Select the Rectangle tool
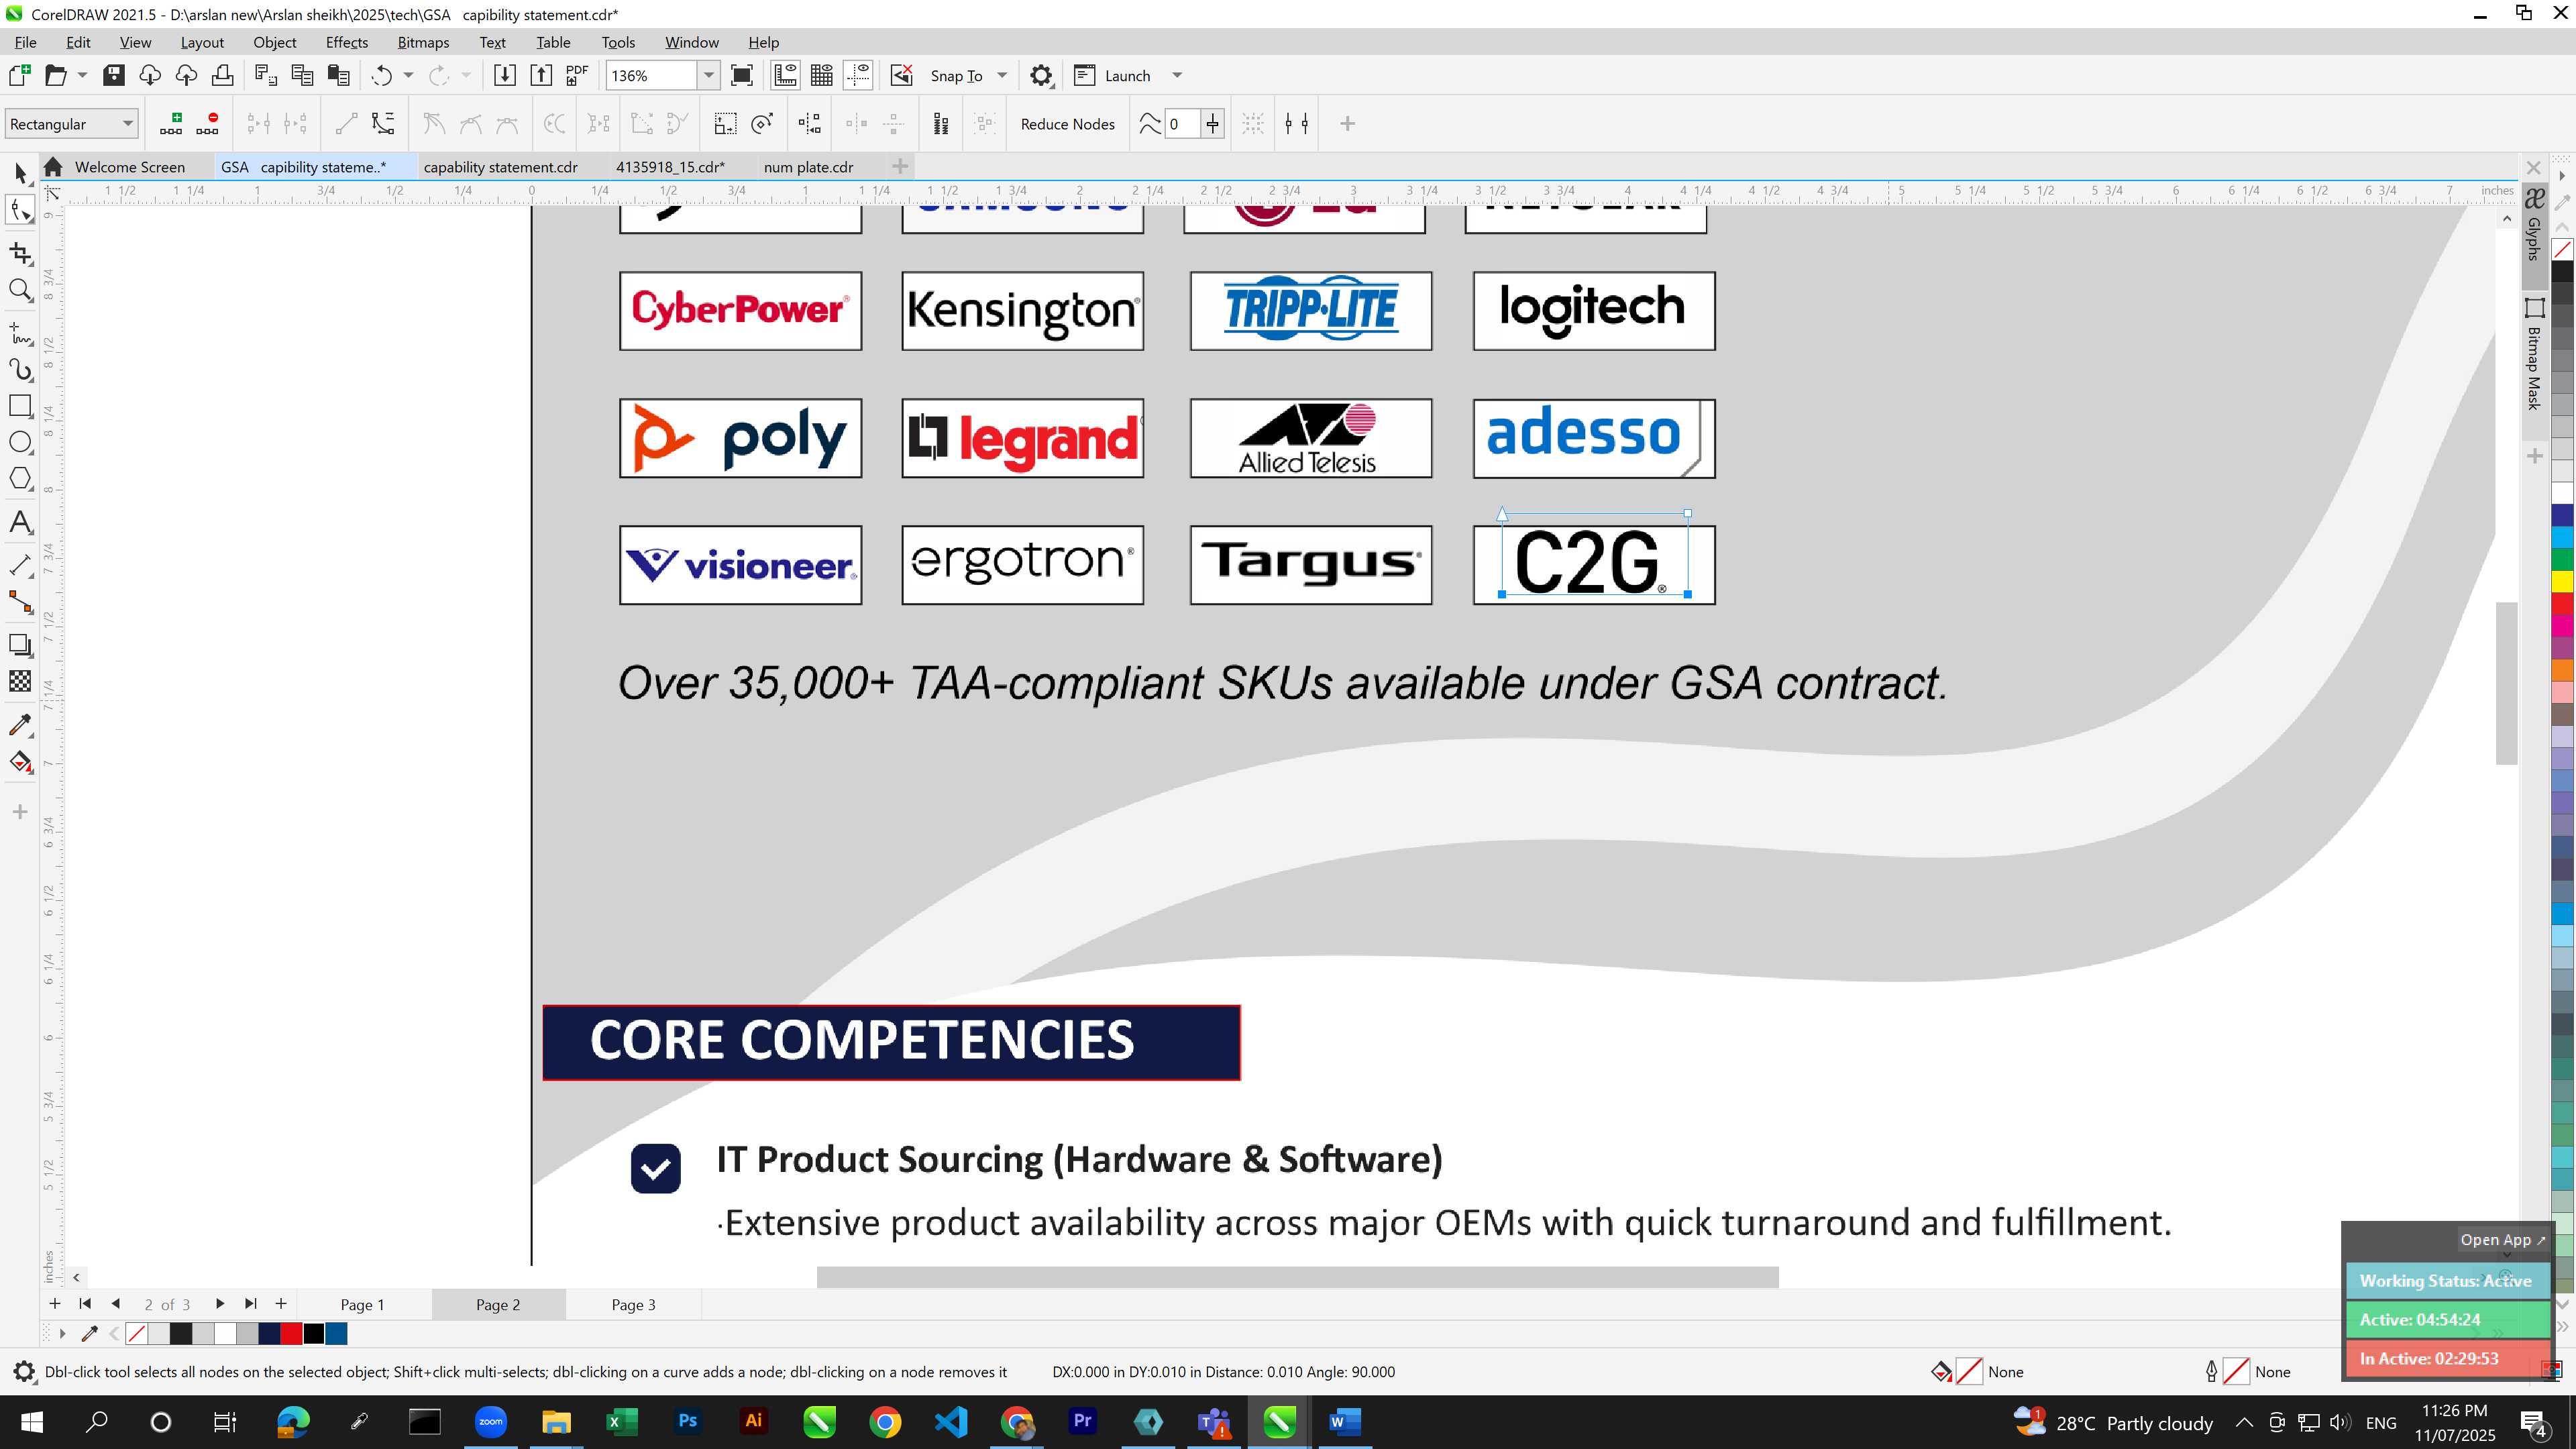Image resolution: width=2576 pixels, height=1449 pixels. coord(20,406)
